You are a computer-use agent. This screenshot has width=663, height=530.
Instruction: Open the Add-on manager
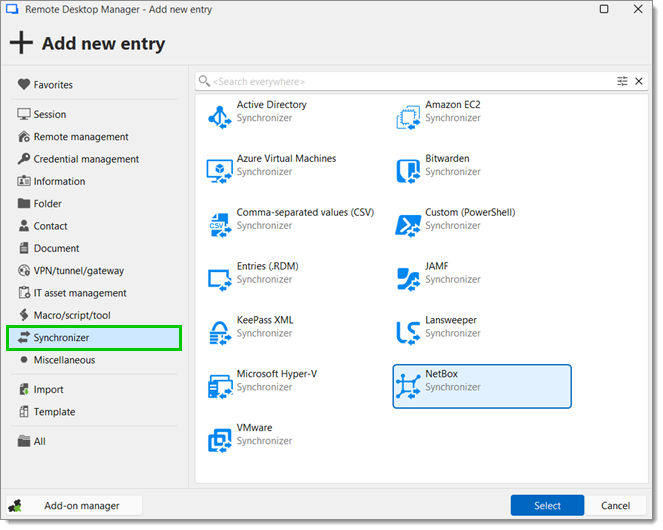(x=76, y=506)
